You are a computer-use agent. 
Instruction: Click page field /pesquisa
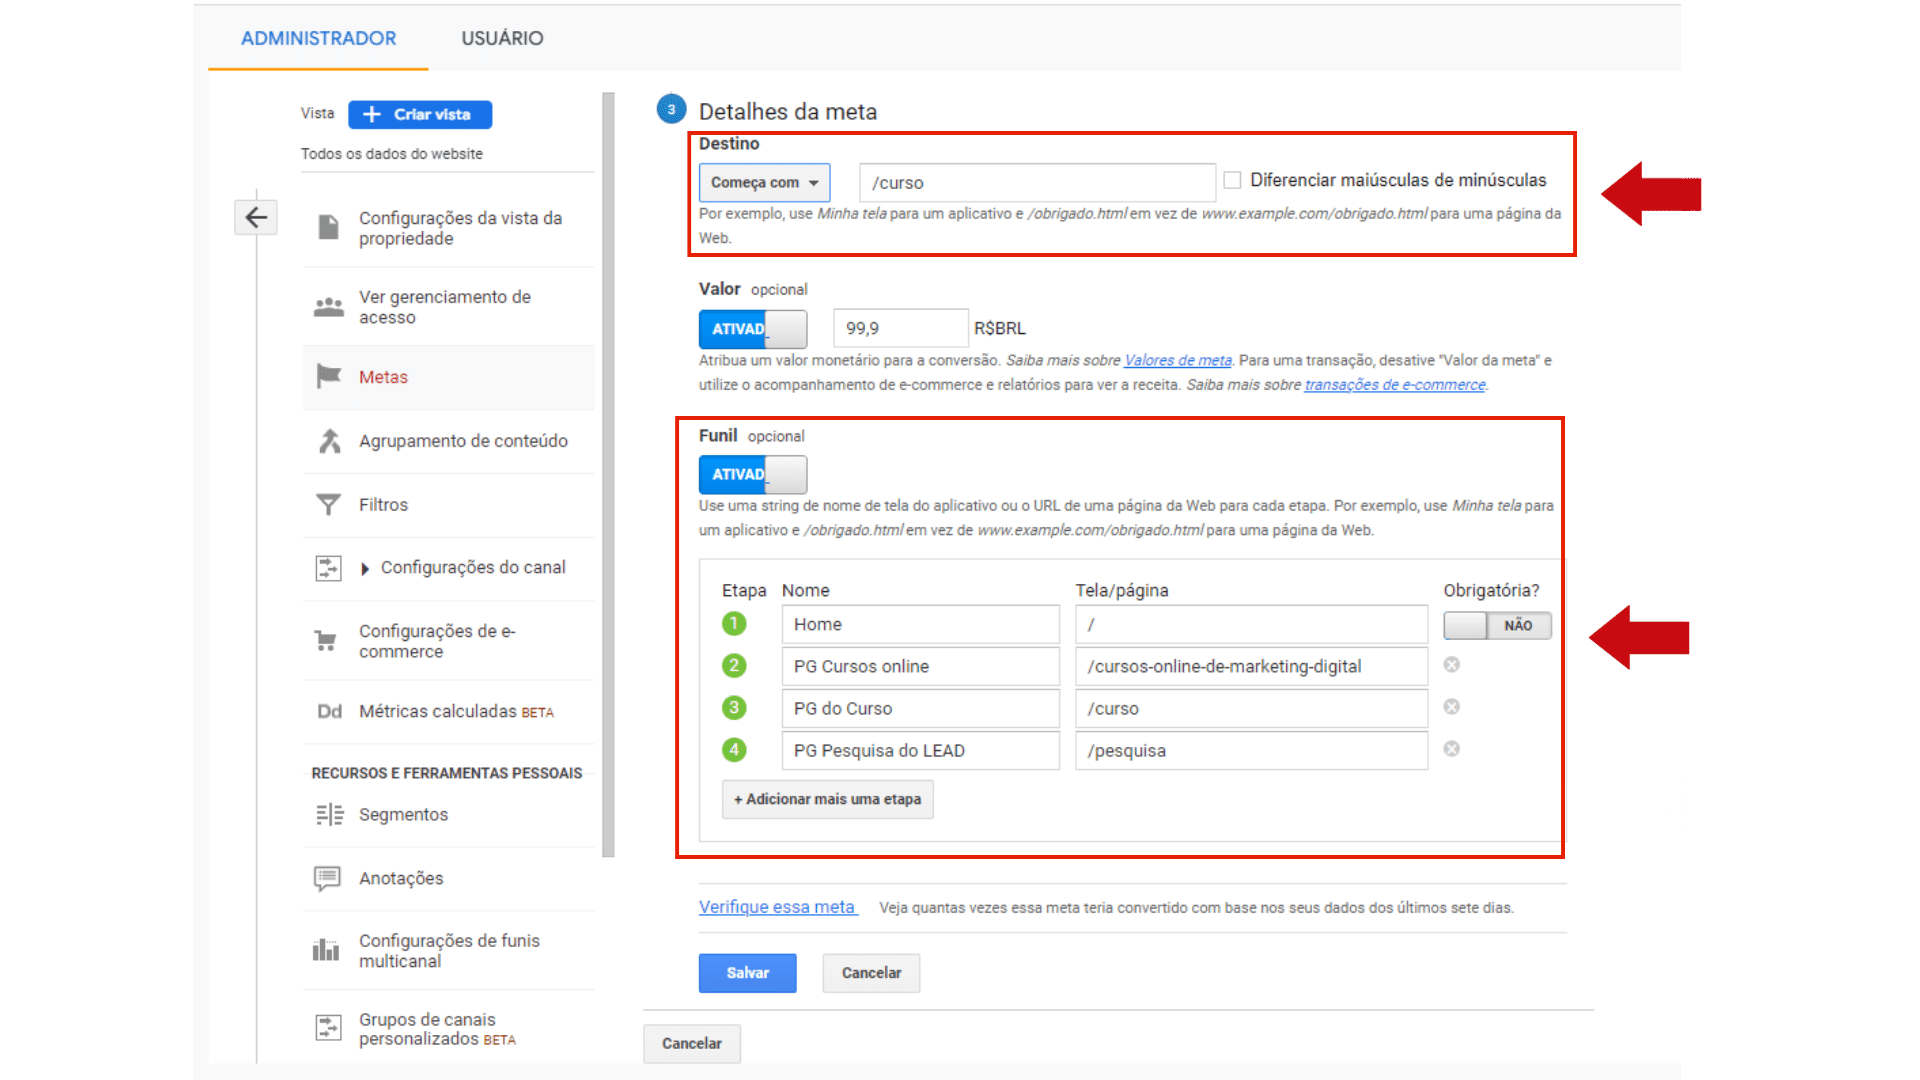[1251, 750]
